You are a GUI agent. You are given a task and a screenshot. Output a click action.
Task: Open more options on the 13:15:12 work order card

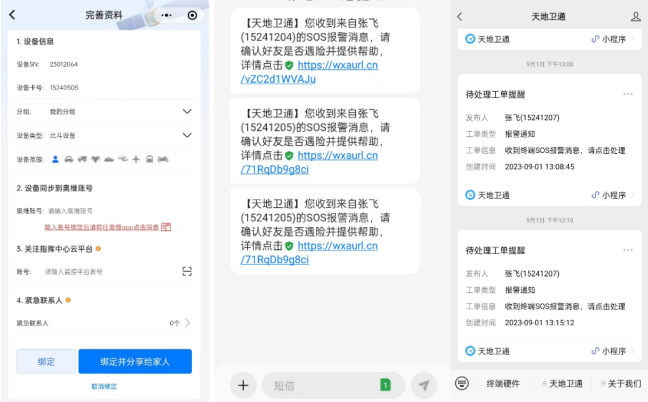pyautogui.click(x=628, y=250)
